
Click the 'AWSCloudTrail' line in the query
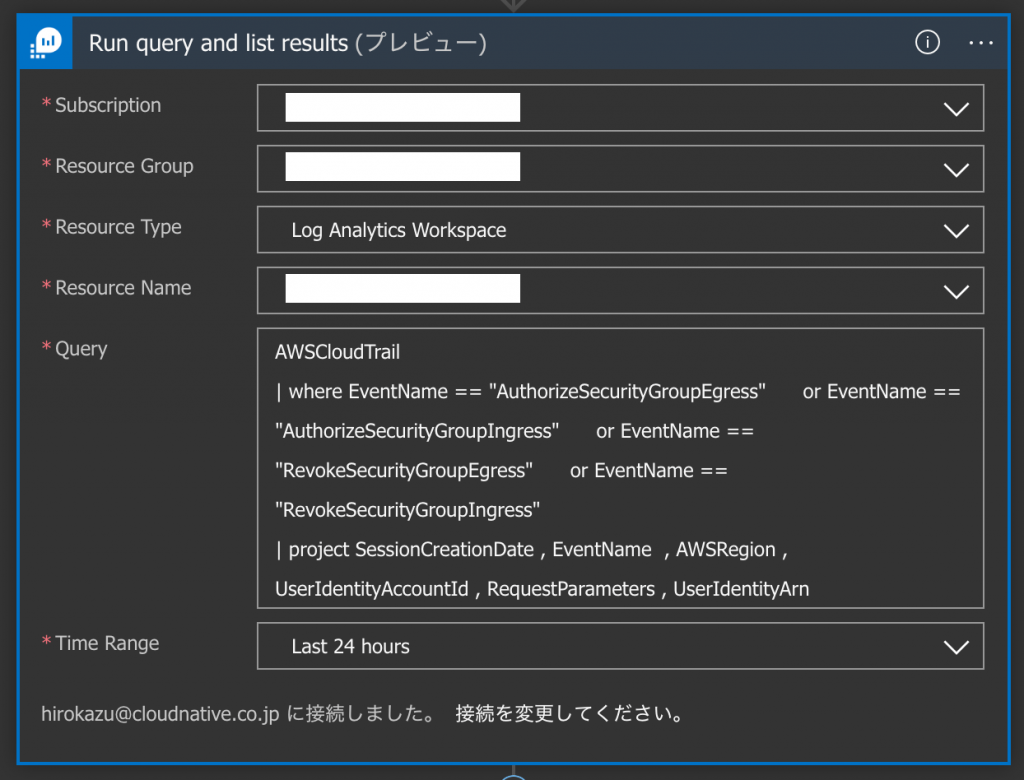[337, 352]
